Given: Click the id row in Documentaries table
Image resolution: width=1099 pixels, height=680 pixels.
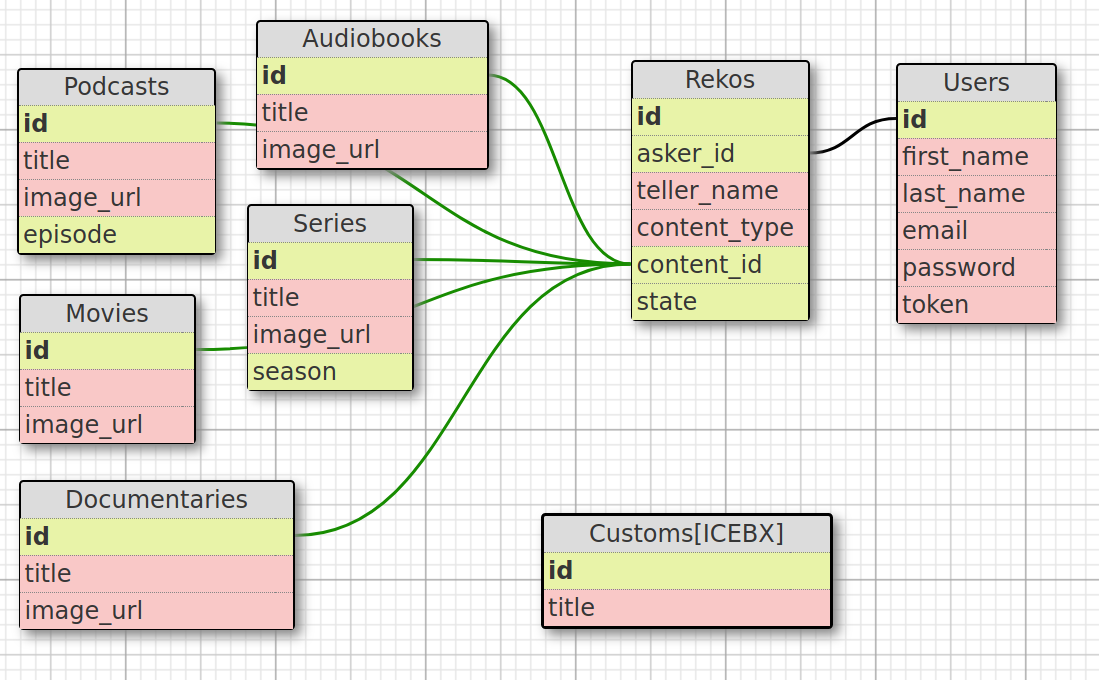Looking at the screenshot, I should (157, 536).
